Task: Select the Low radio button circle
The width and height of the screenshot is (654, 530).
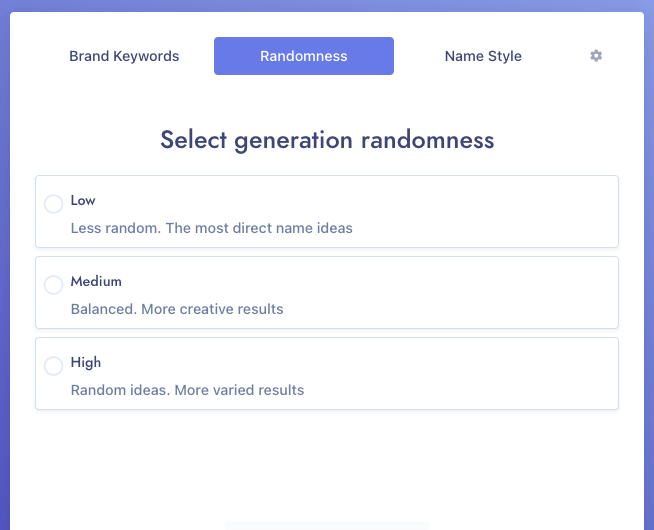Action: click(x=54, y=204)
